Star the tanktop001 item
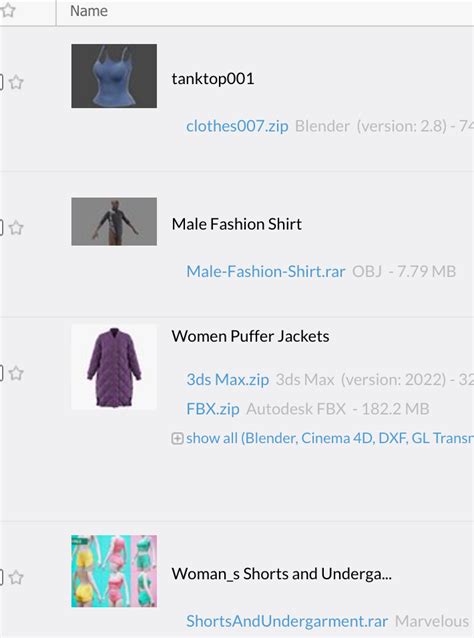Image resolution: width=474 pixels, height=638 pixels. click(x=16, y=83)
